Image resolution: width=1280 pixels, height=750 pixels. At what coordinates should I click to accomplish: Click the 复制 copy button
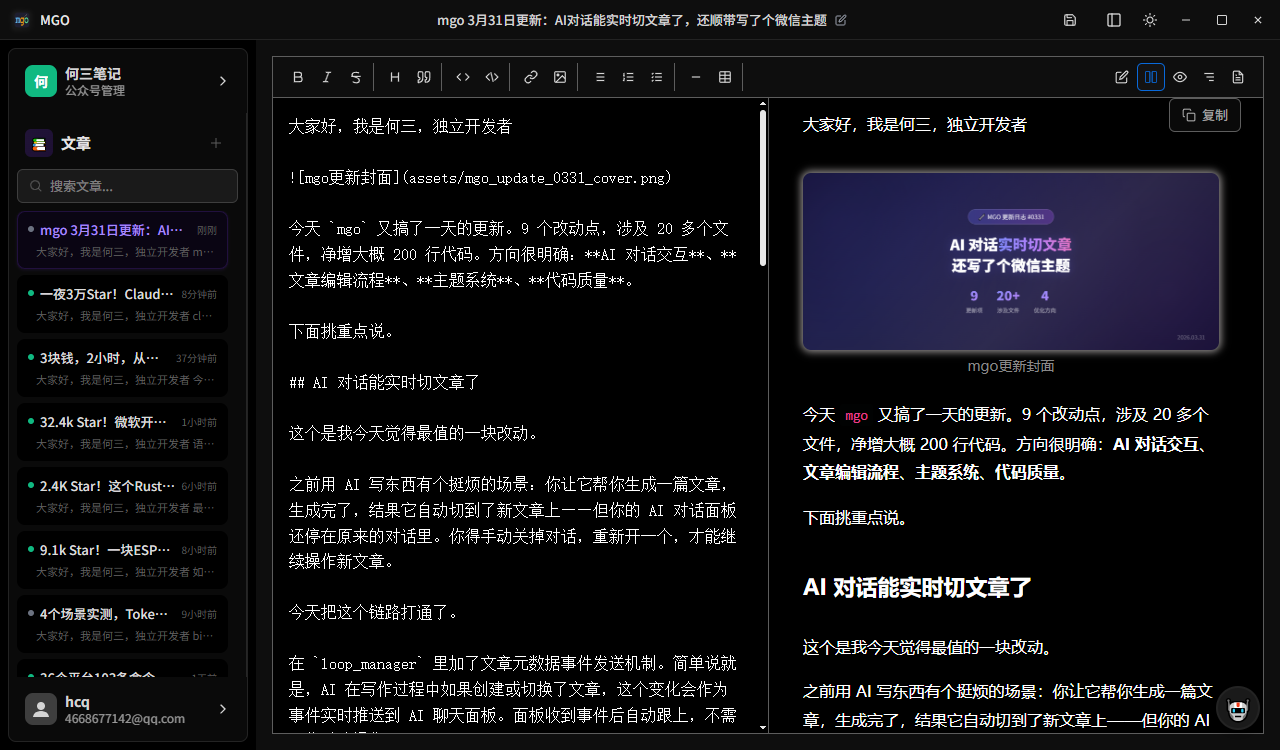1205,115
